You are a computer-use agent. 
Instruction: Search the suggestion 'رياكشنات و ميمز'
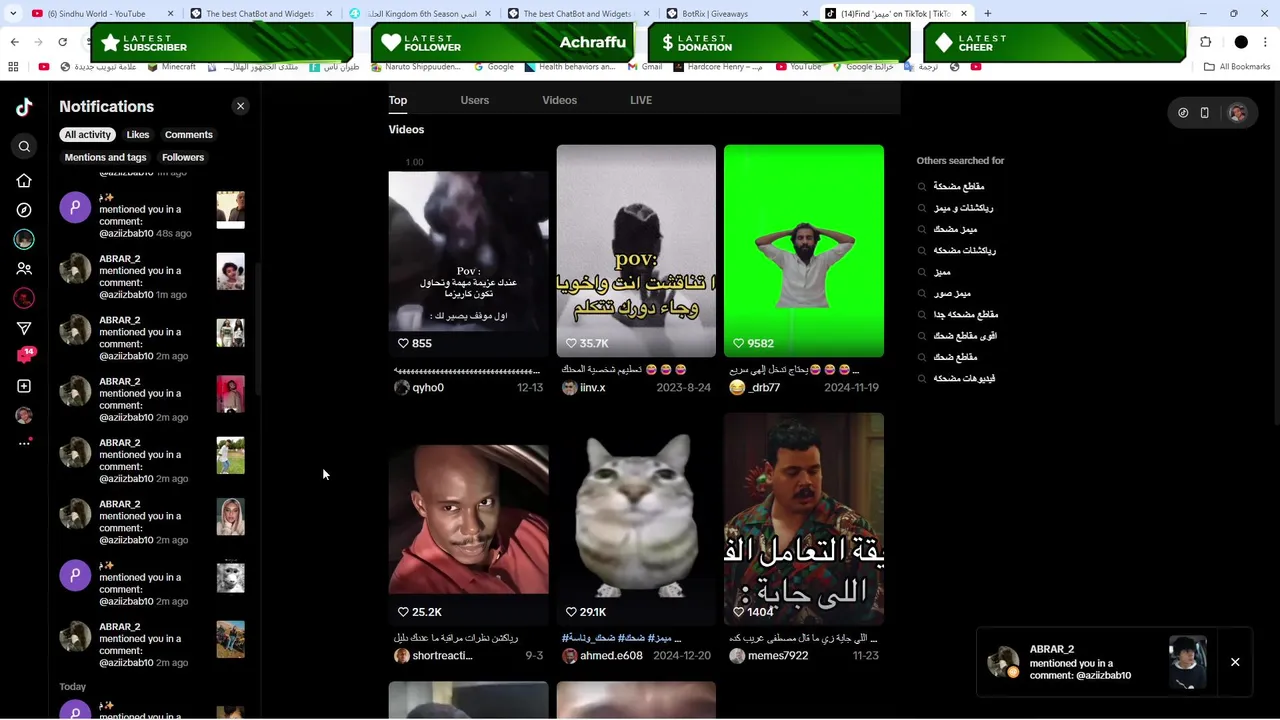point(963,208)
